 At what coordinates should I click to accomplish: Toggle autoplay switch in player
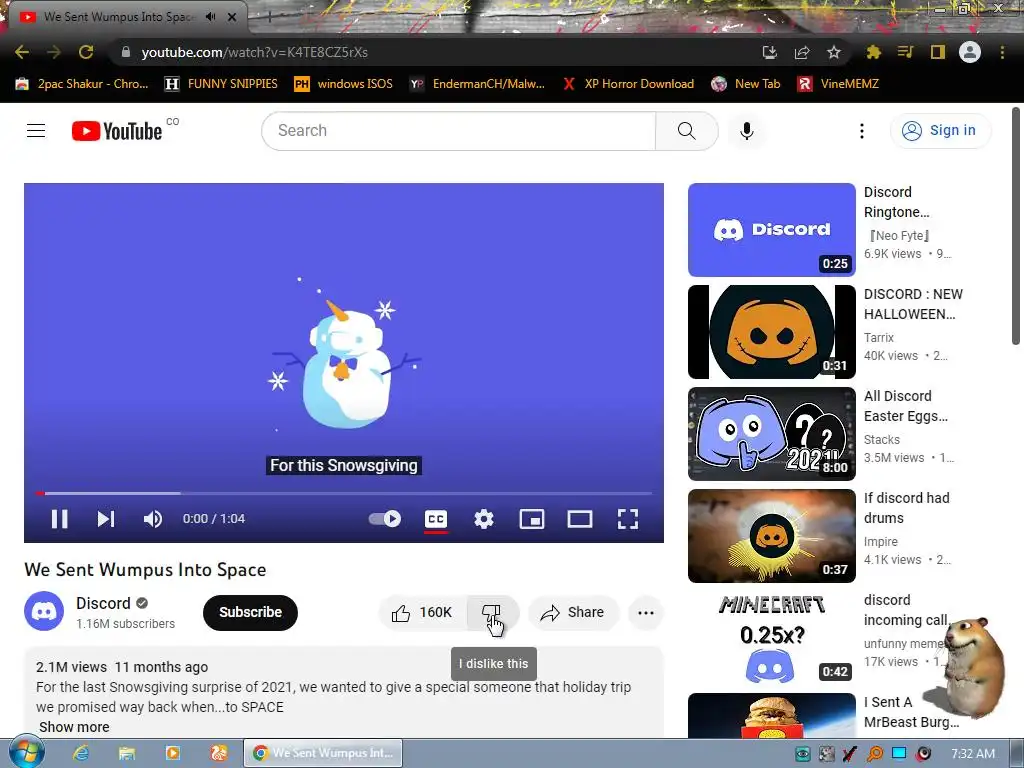pyautogui.click(x=385, y=519)
